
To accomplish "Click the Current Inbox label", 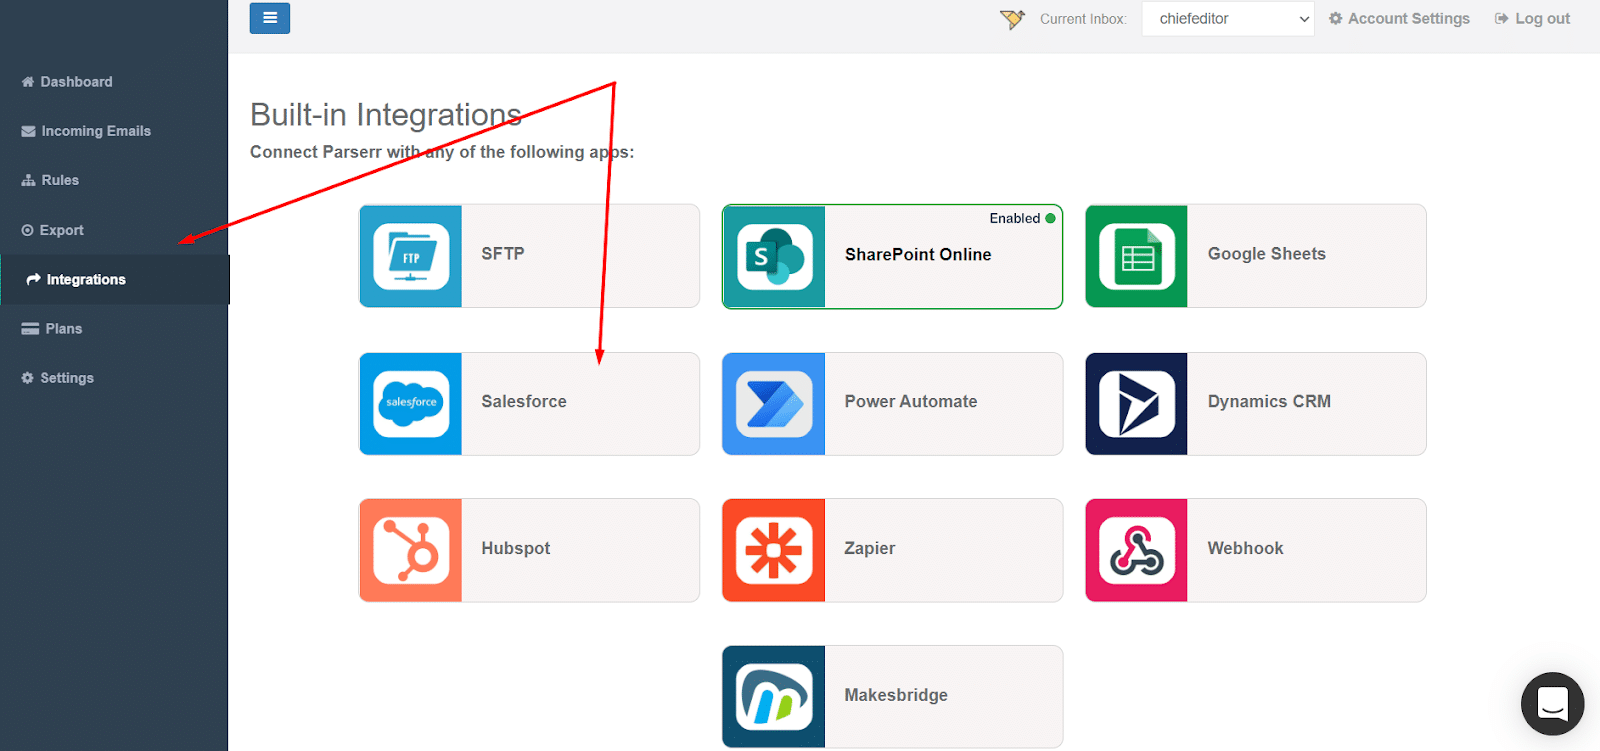I will (1083, 19).
